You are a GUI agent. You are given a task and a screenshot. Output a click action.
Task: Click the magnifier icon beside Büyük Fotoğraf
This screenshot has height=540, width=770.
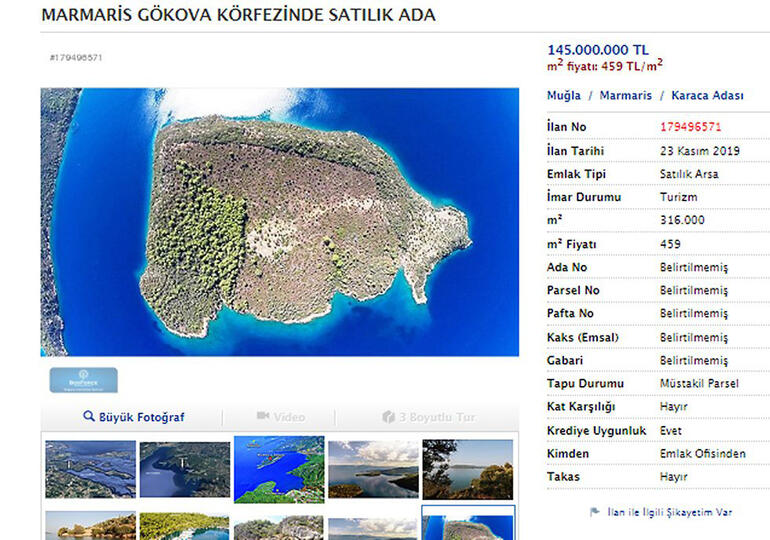coord(88,416)
